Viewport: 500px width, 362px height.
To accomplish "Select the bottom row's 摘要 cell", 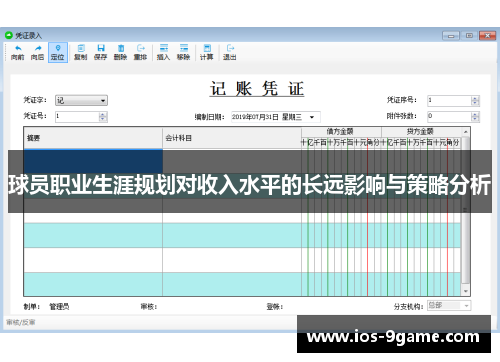I will (x=93, y=284).
